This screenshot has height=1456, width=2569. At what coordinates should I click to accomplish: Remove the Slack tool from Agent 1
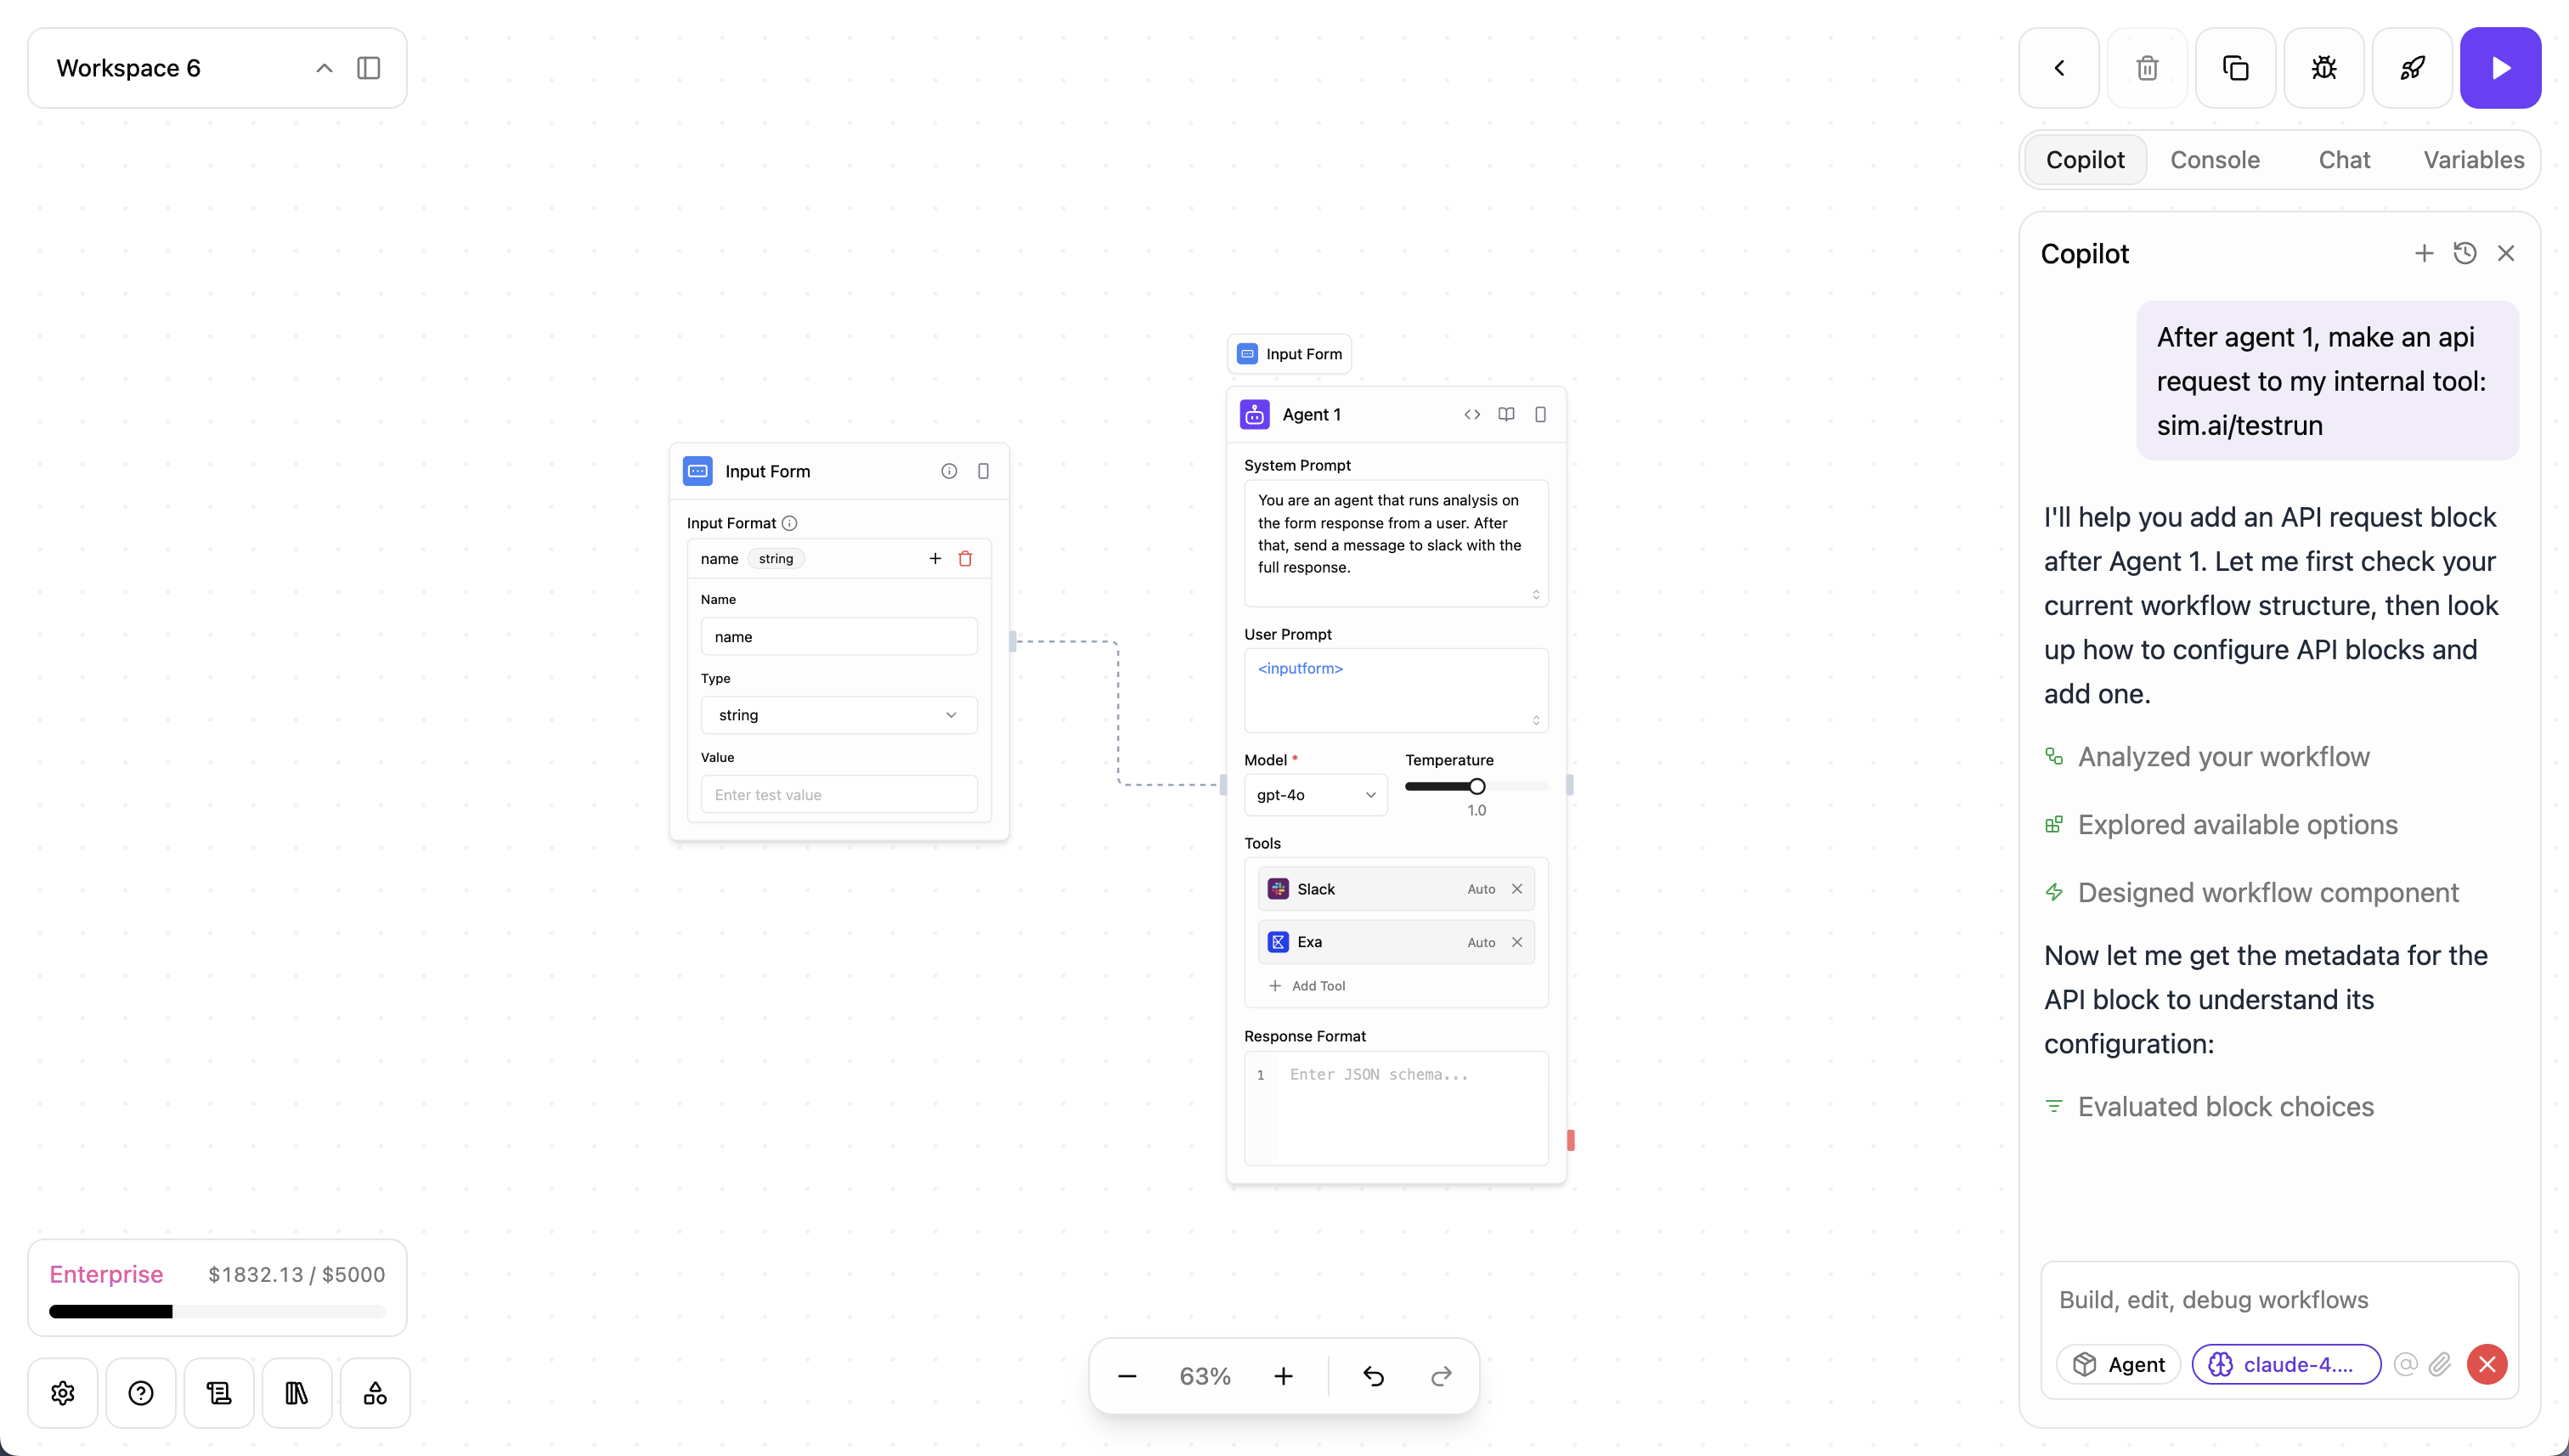pyautogui.click(x=1516, y=889)
